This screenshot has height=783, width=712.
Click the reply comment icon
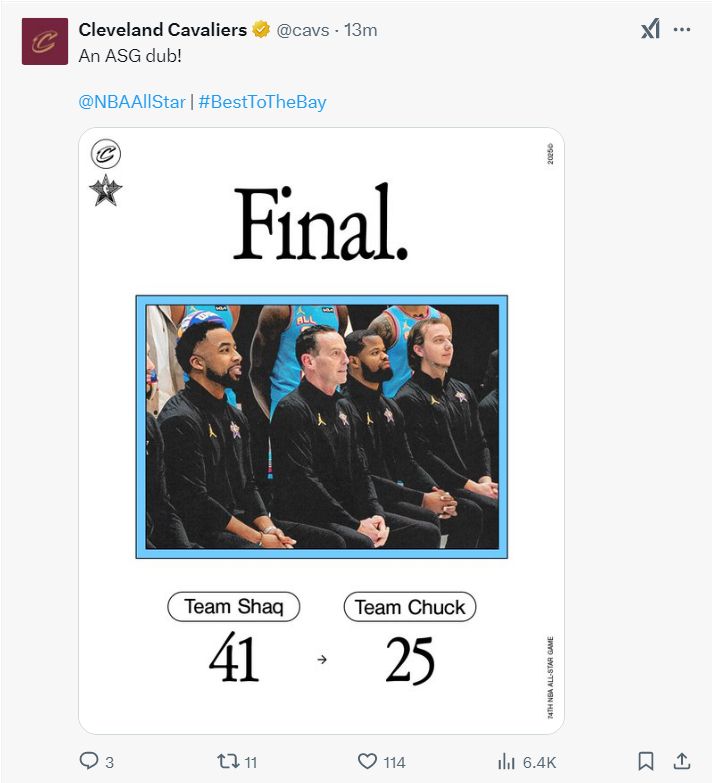(89, 761)
